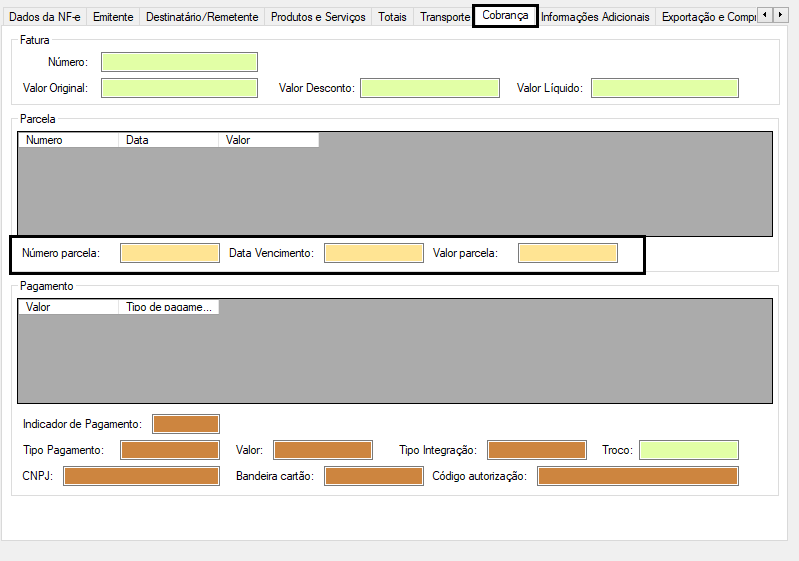Switch to the Informações Adicionais tab
The width and height of the screenshot is (799, 561).
click(595, 17)
